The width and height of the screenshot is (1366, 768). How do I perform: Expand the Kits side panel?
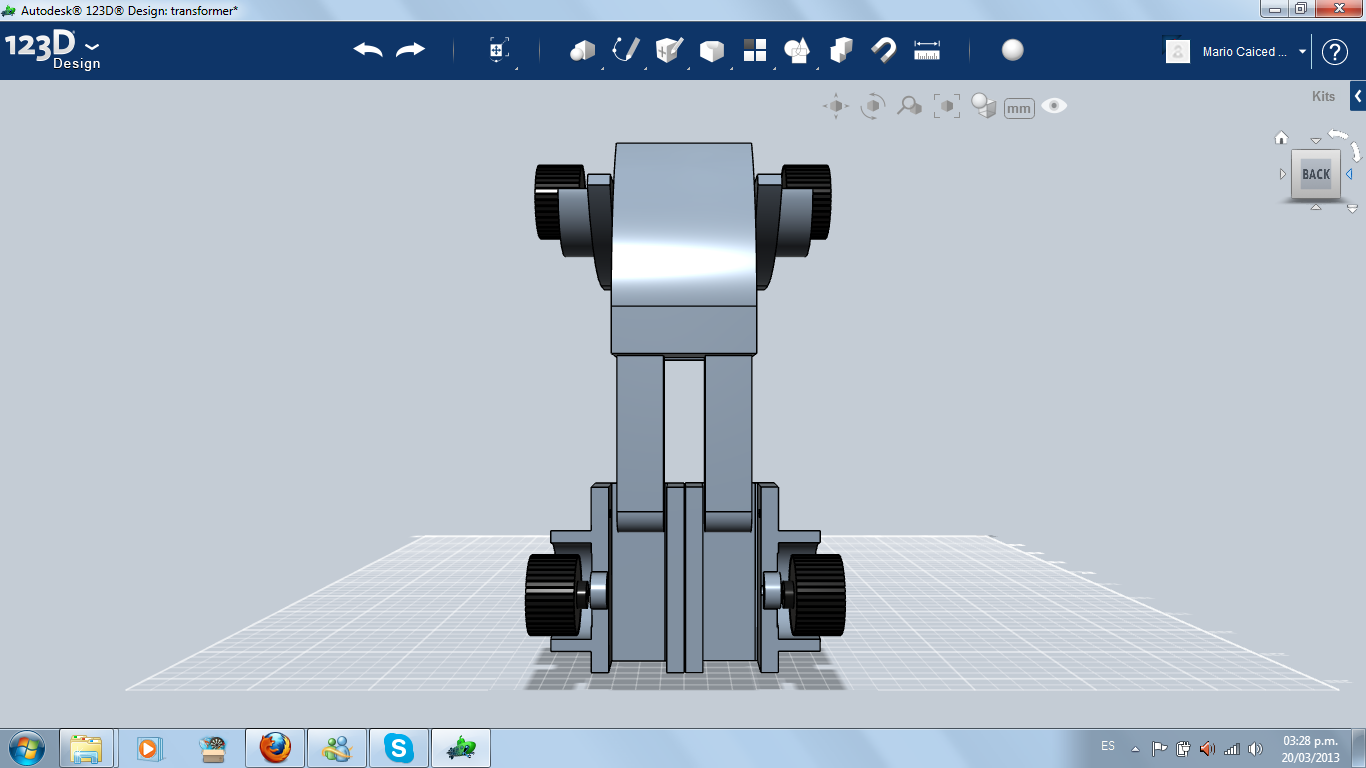pyautogui.click(x=1358, y=96)
